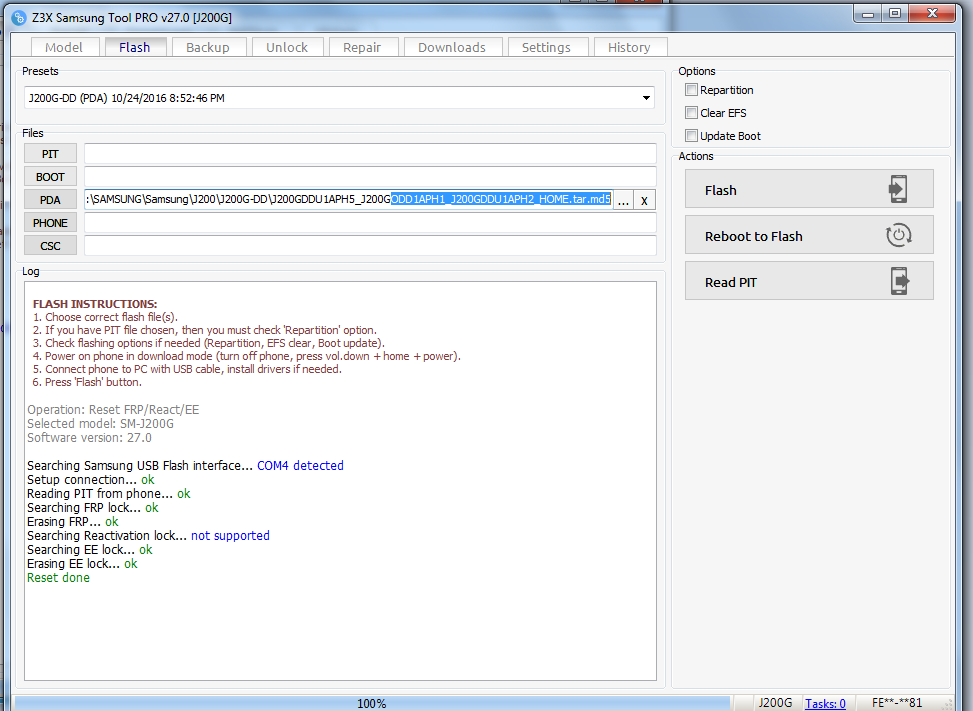Switch to the Model tab
This screenshot has width=973, height=711.
coord(65,47)
